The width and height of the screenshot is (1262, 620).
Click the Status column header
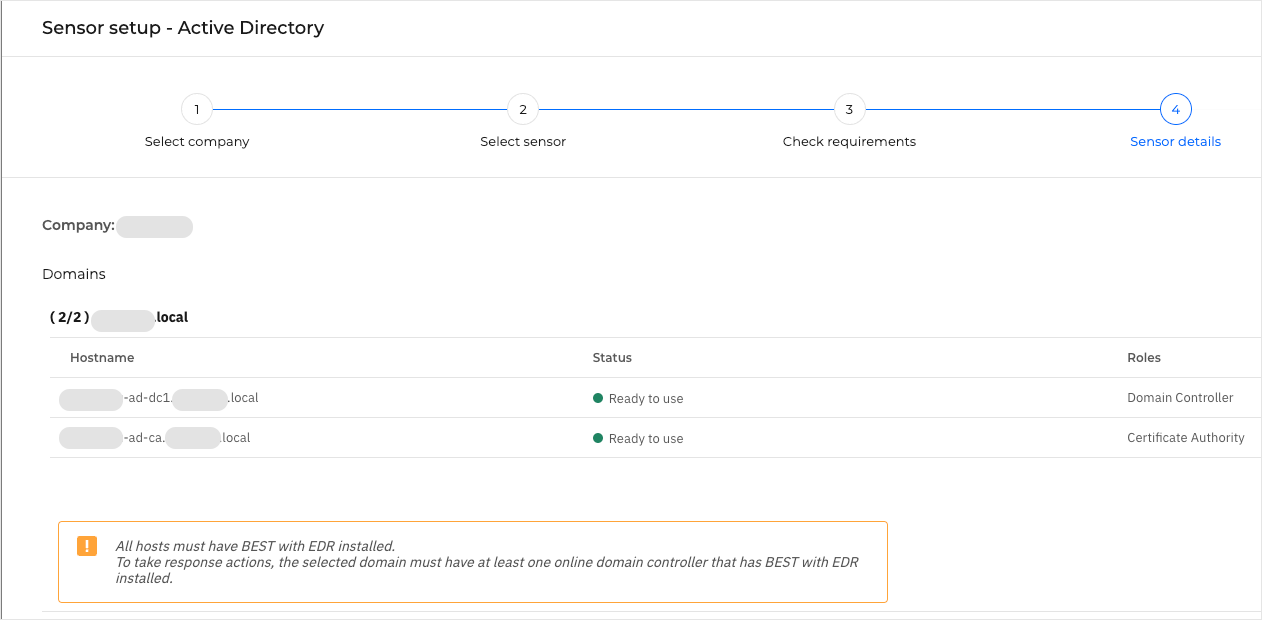click(612, 358)
